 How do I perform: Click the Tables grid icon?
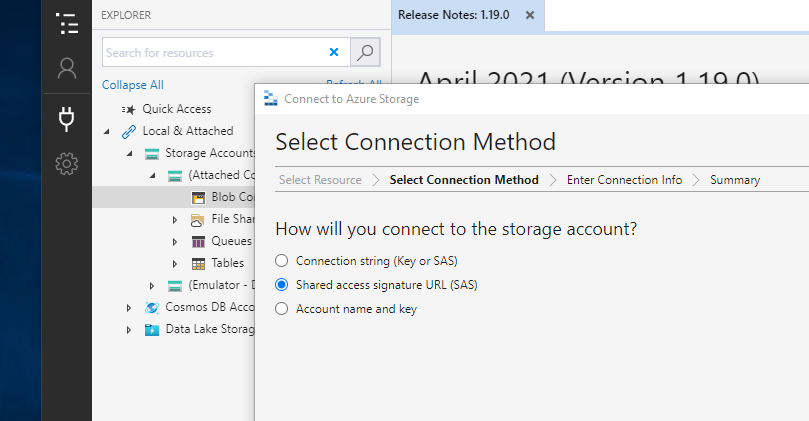[x=198, y=264]
